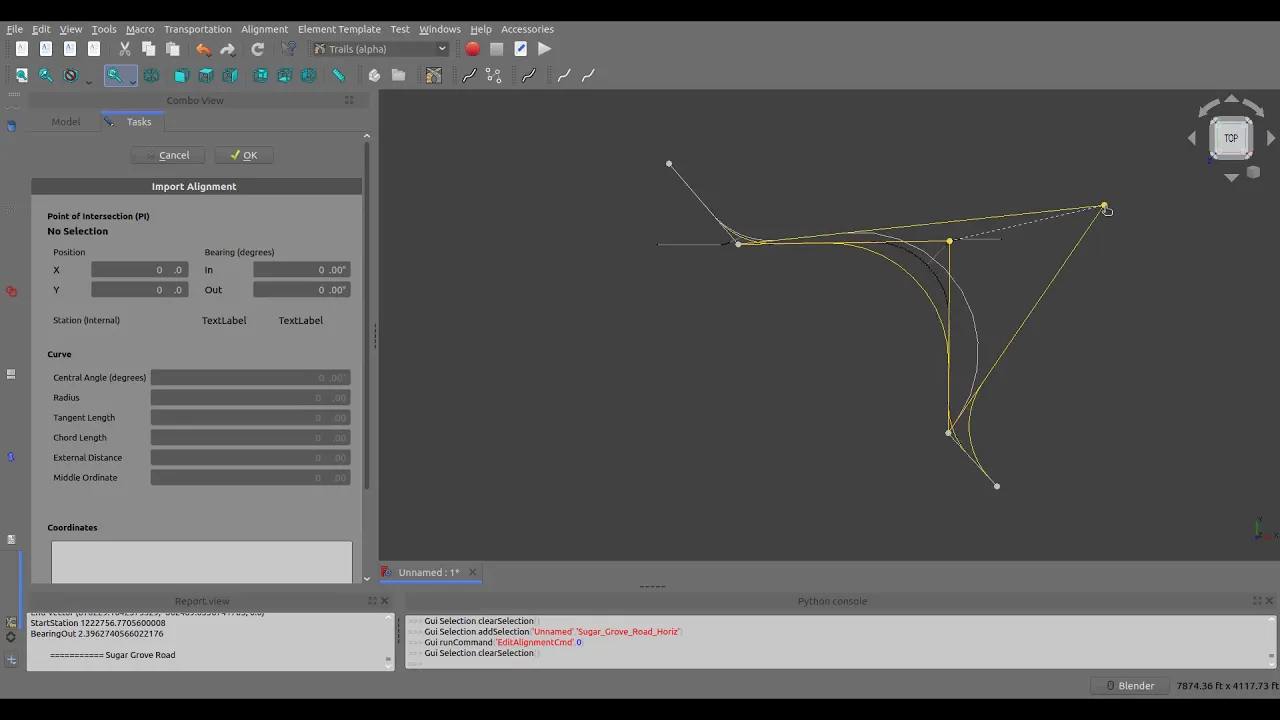Screen dimensions: 1280x720
Task: Set front view cube icon
Action: coord(181,75)
